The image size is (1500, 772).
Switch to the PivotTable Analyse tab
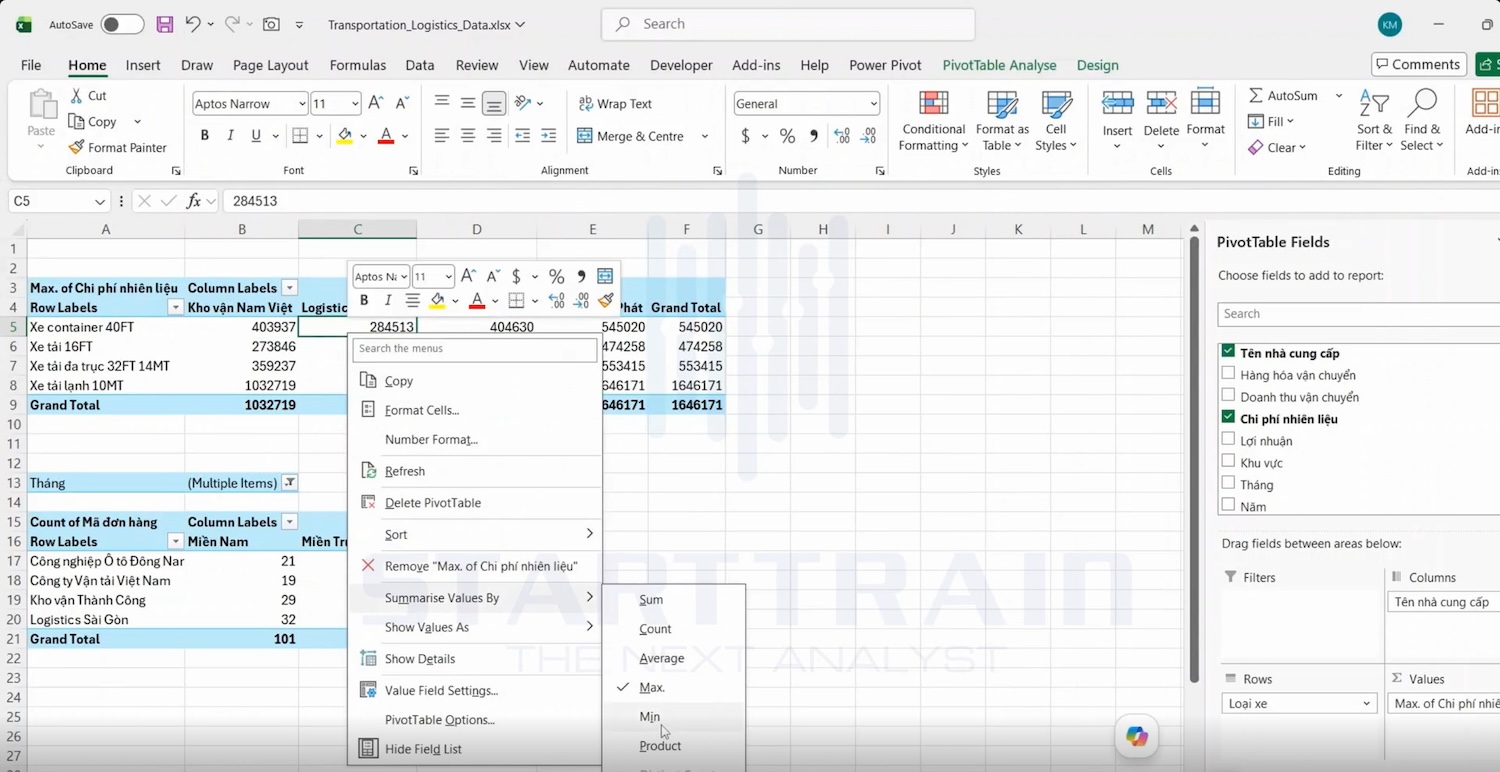(x=999, y=65)
